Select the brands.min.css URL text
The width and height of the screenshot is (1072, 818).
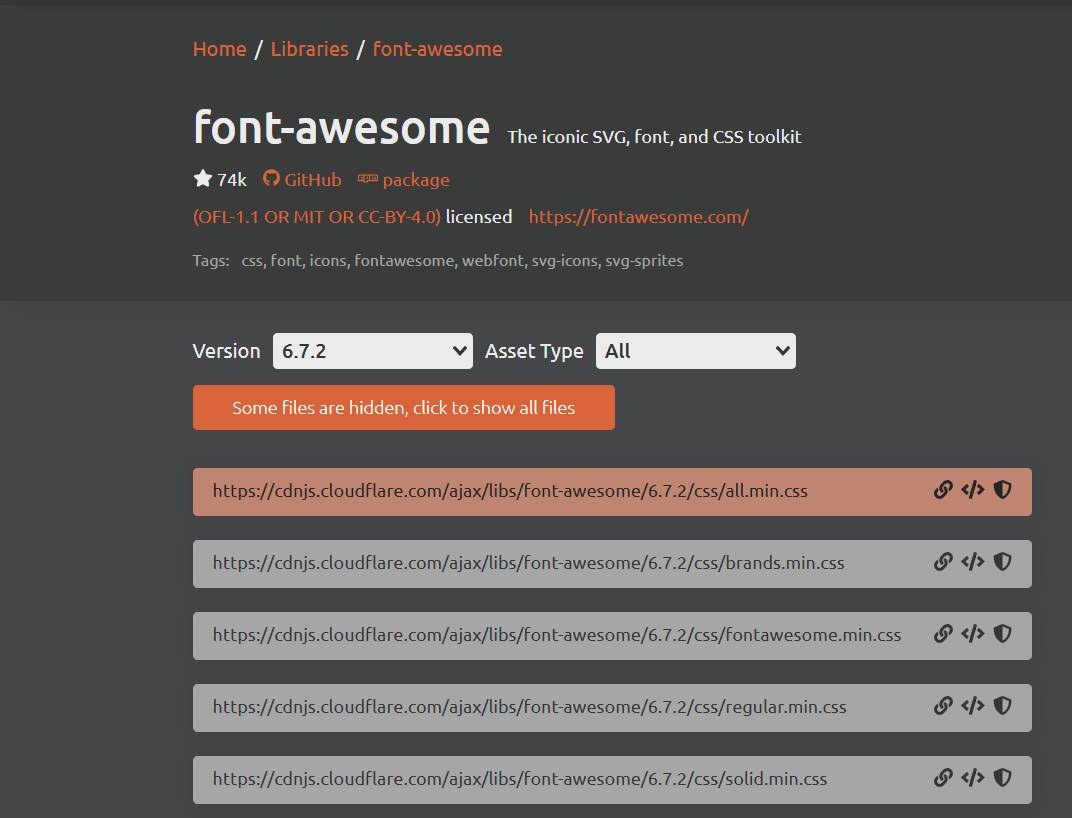[528, 563]
